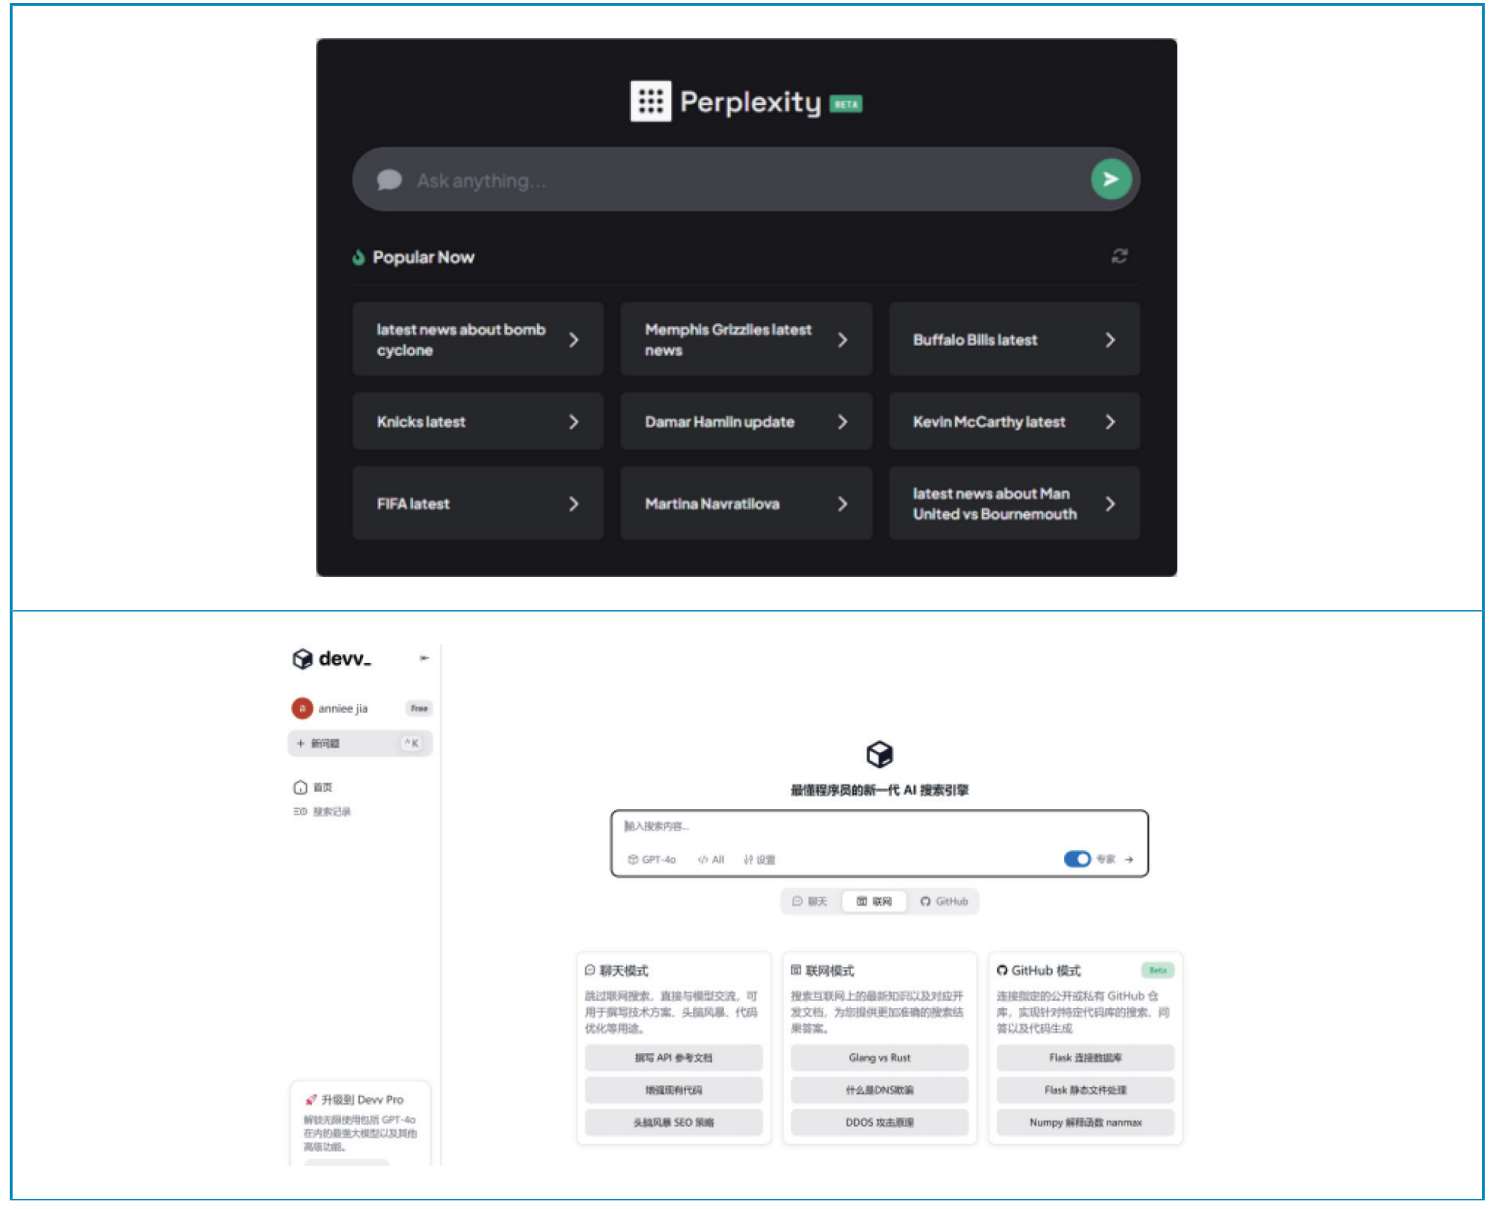Switch to the GitHub tab
The image size is (1495, 1209).
pyautogui.click(x=944, y=901)
